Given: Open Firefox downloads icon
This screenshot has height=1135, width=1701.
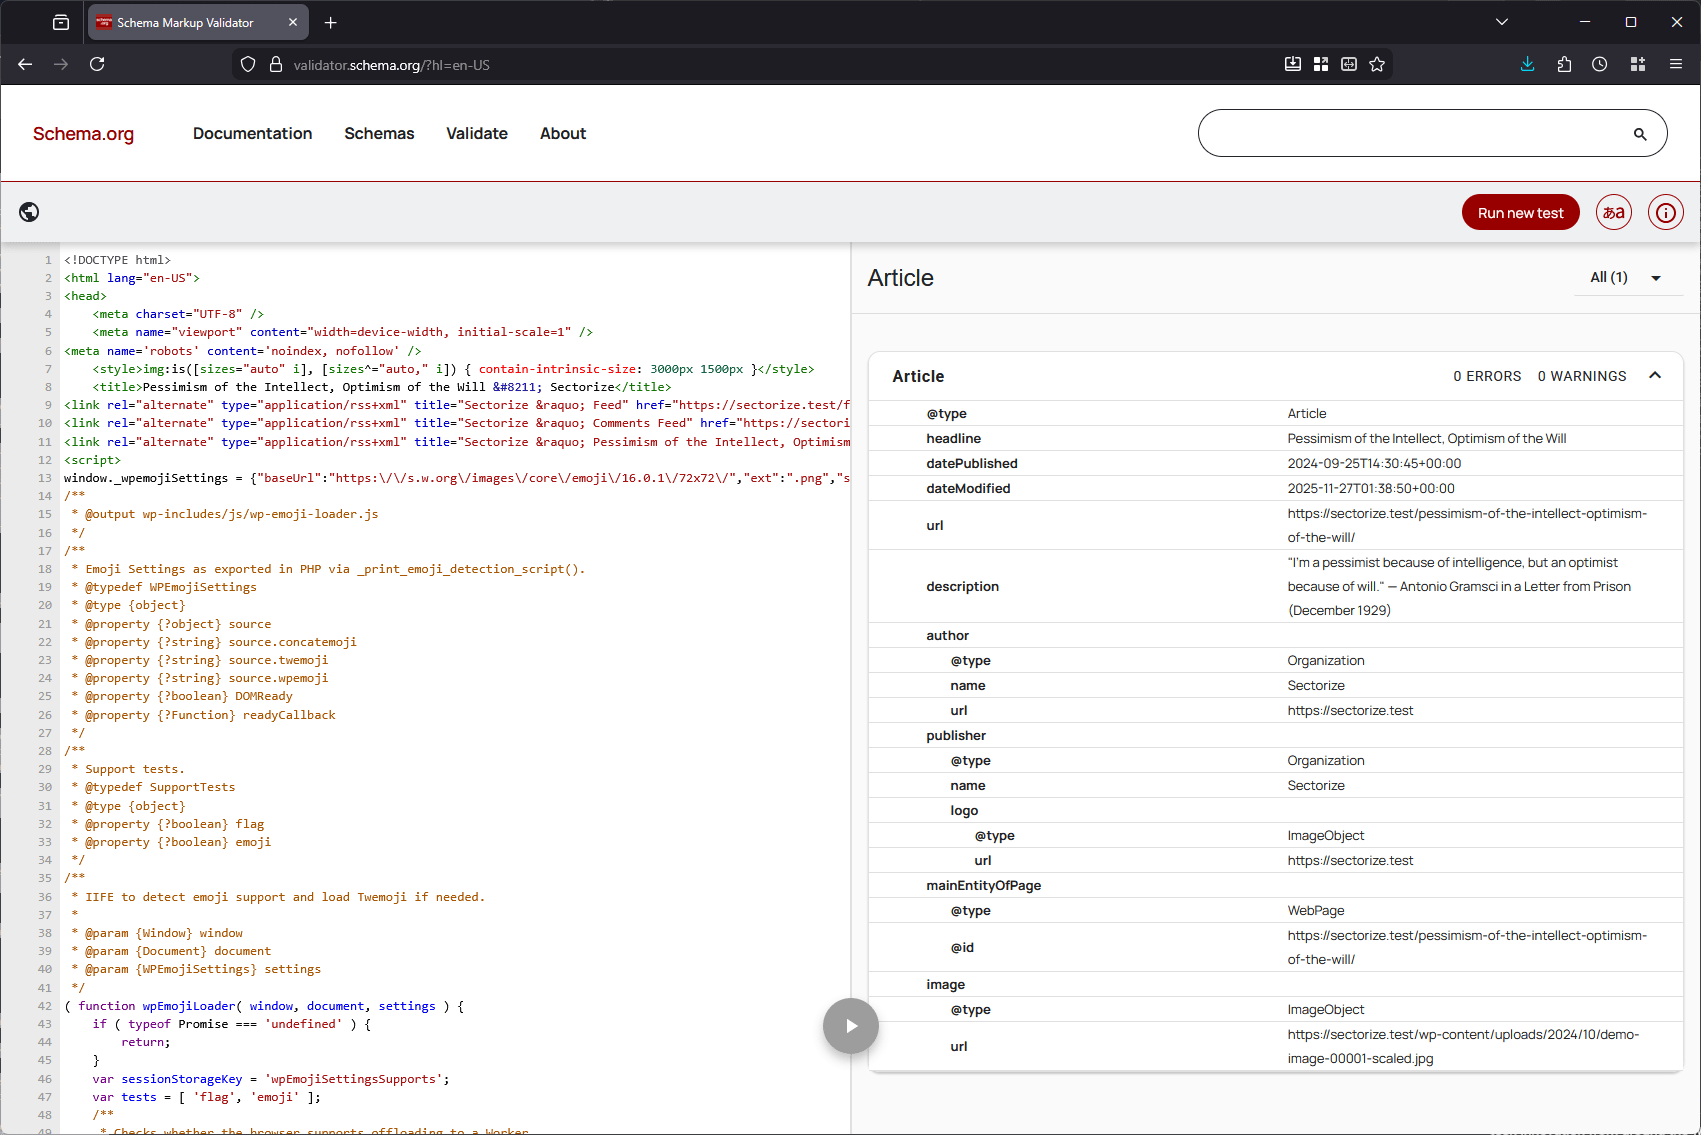Looking at the screenshot, I should 1527,64.
